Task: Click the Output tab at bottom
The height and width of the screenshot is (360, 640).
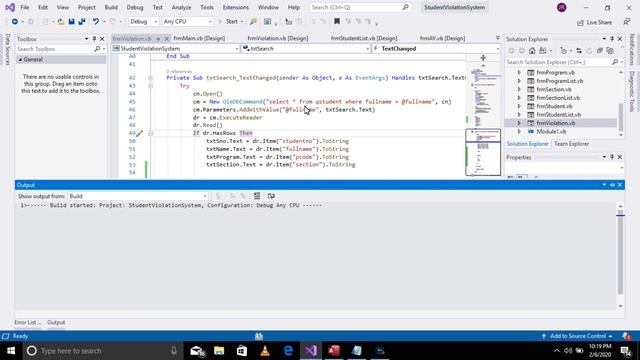Action: [56, 322]
